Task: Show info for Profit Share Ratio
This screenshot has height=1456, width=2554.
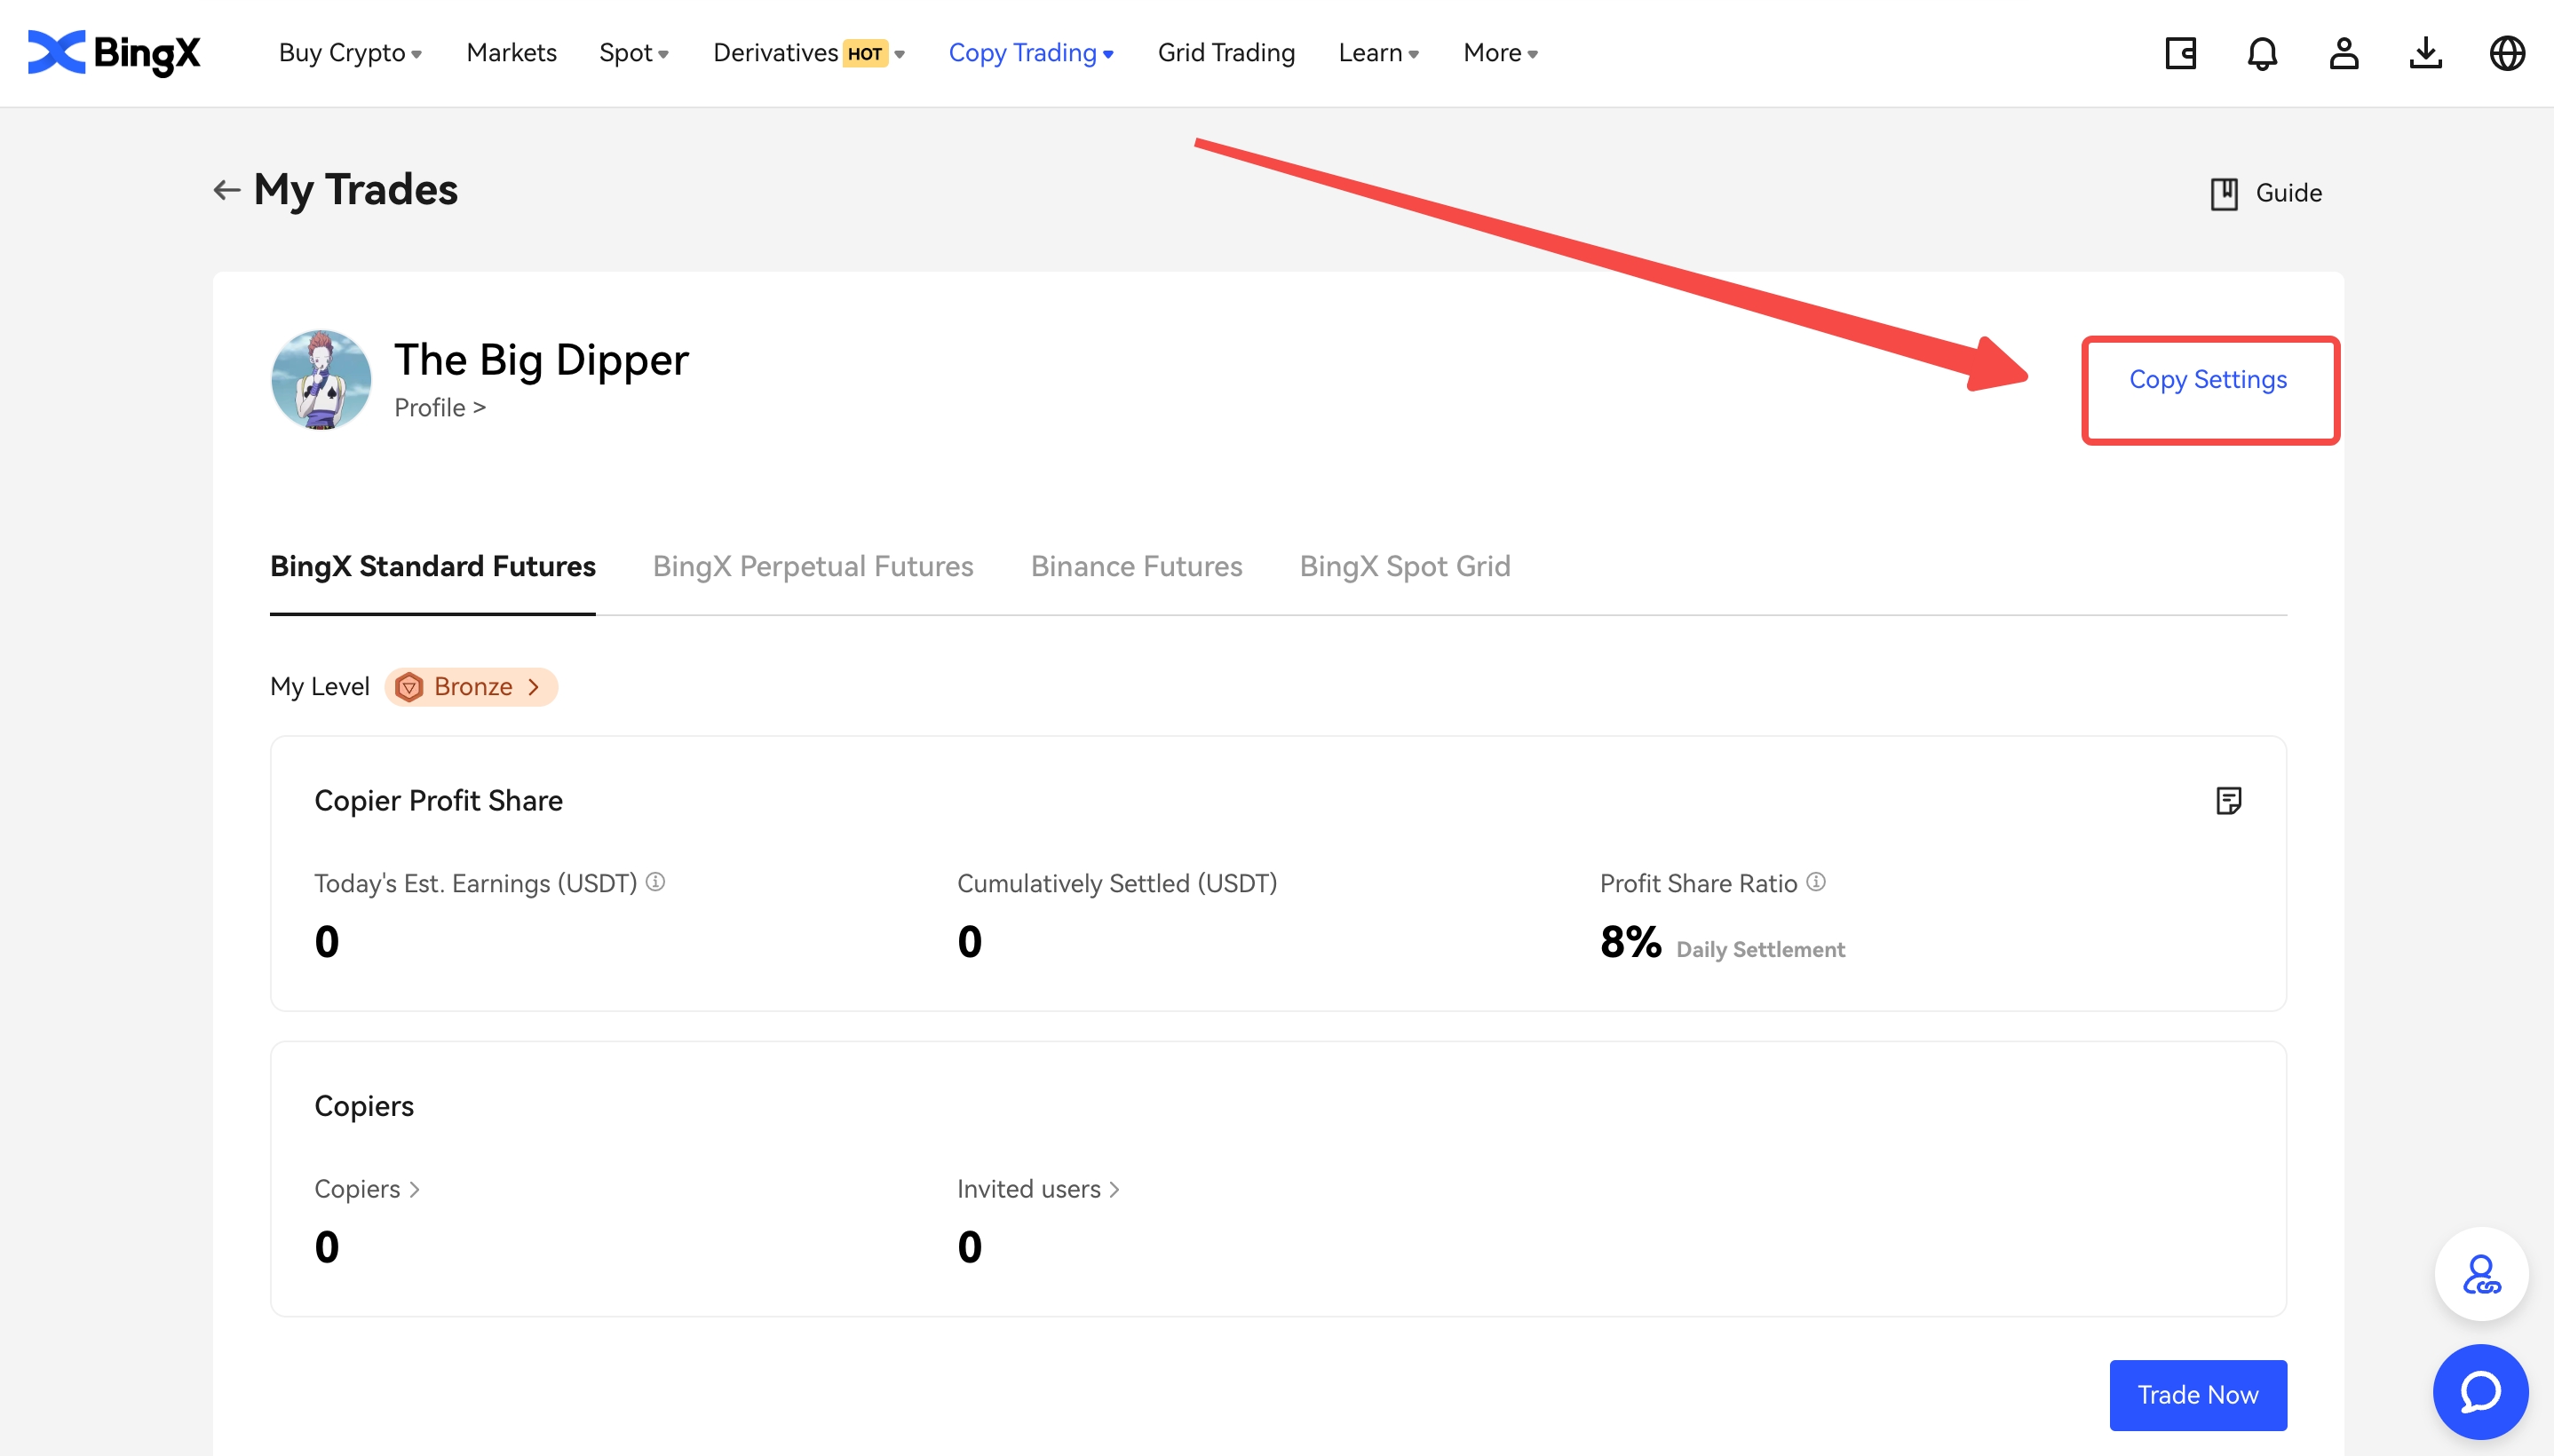Action: (1816, 882)
